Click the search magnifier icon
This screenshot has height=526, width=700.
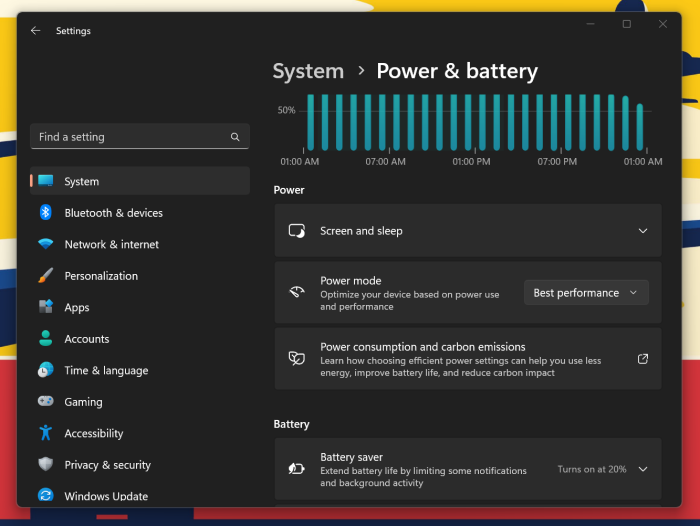click(x=235, y=137)
